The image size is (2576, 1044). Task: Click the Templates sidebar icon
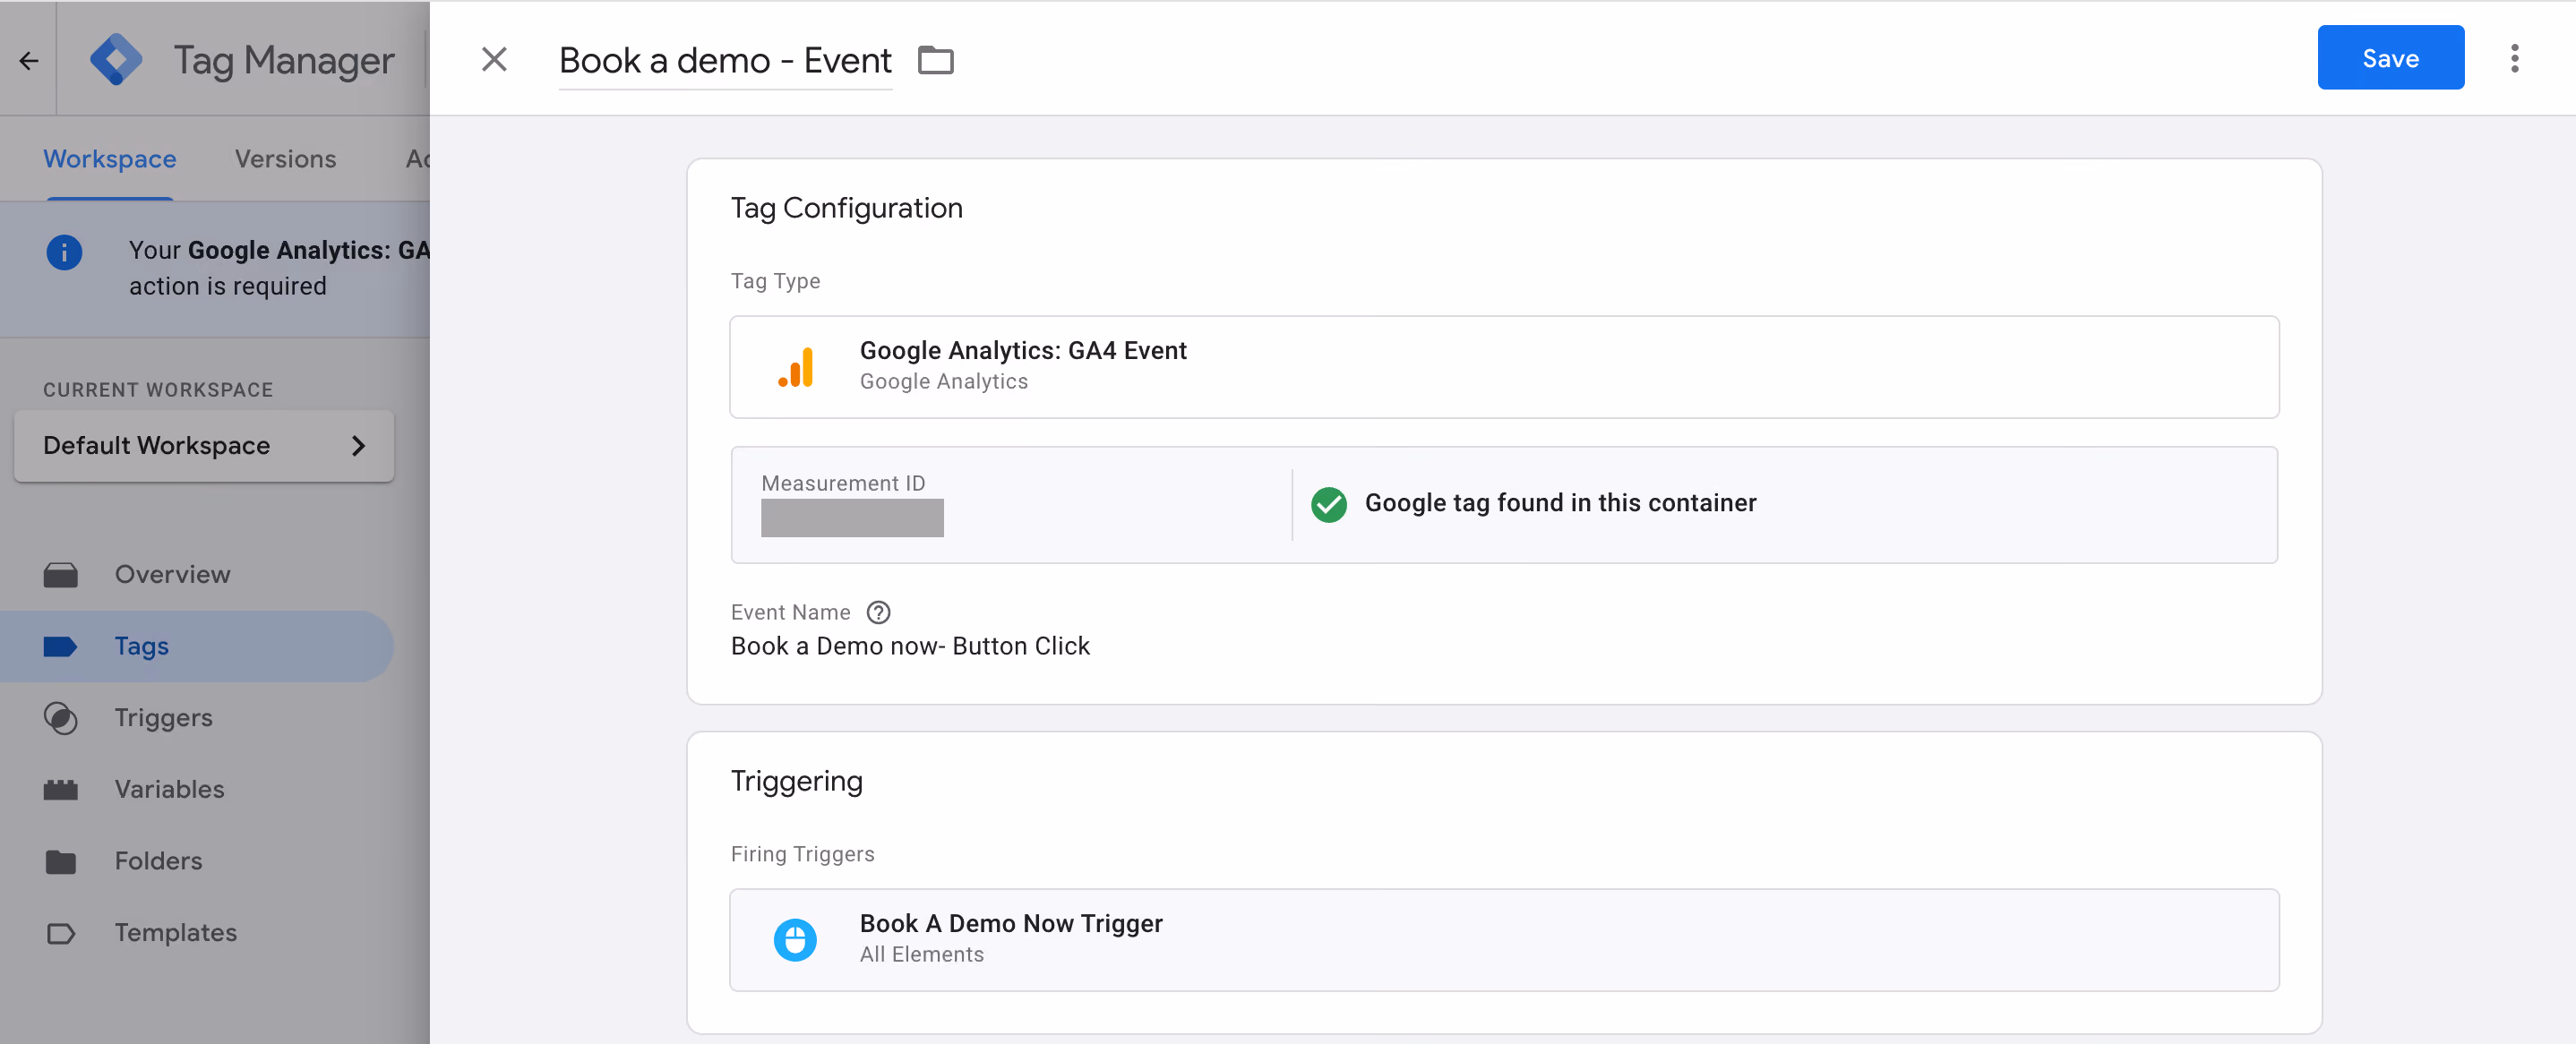[x=61, y=933]
